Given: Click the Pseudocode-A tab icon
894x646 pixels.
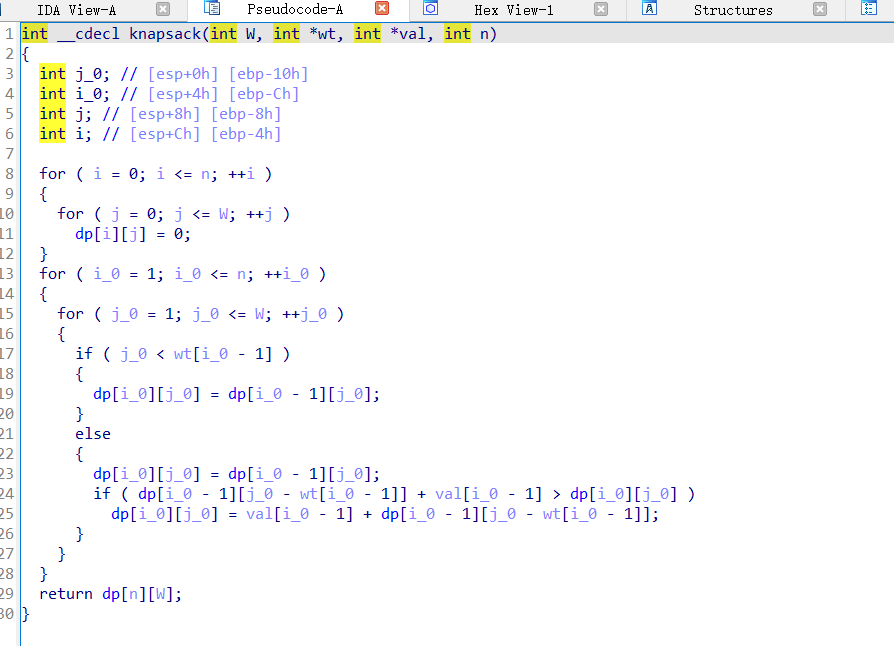Looking at the screenshot, I should [212, 9].
